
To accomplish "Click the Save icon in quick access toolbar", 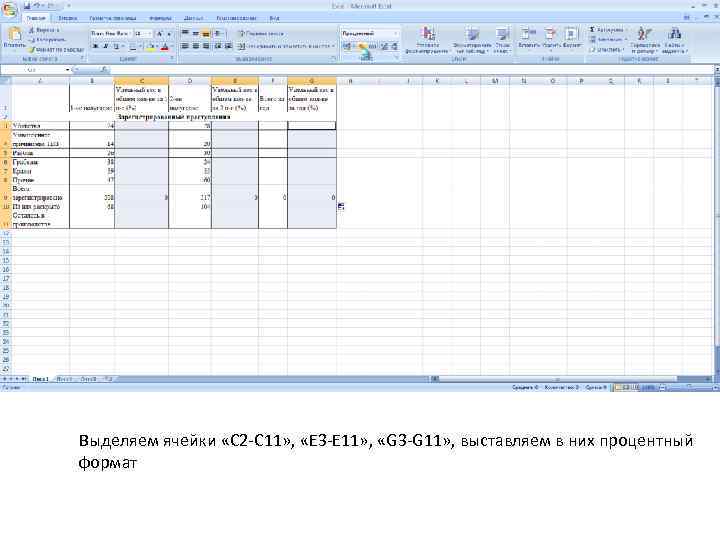I will 28,6.
